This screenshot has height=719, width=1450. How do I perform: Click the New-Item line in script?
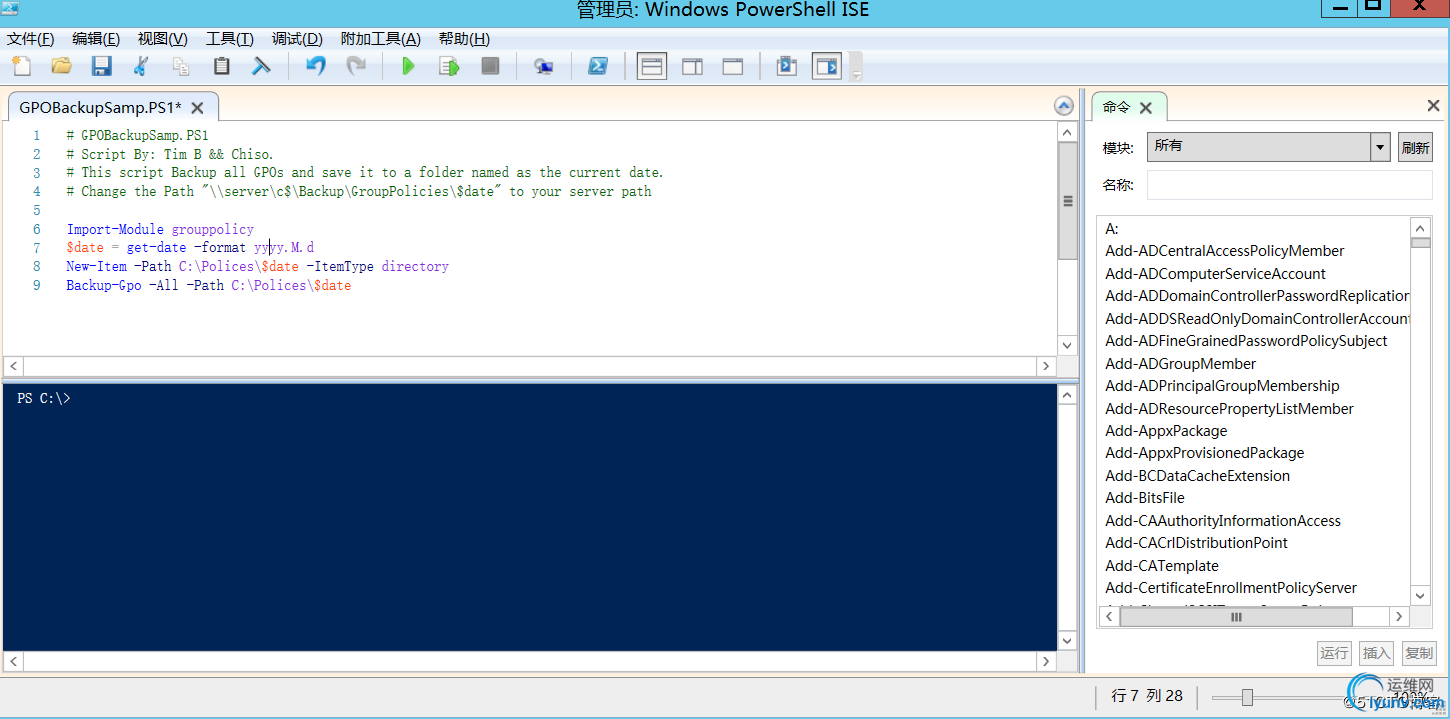(257, 266)
